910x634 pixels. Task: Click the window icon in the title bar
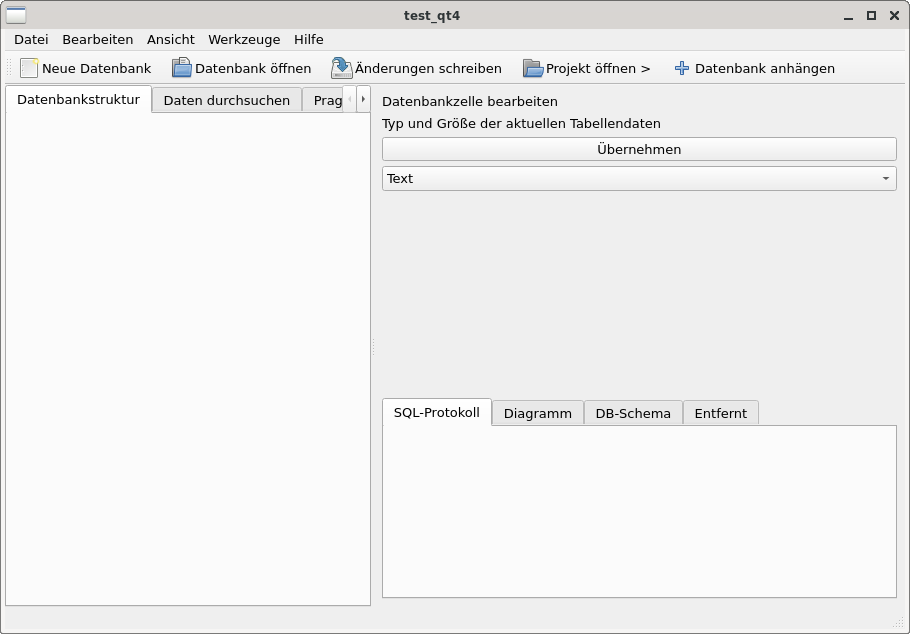(x=16, y=16)
